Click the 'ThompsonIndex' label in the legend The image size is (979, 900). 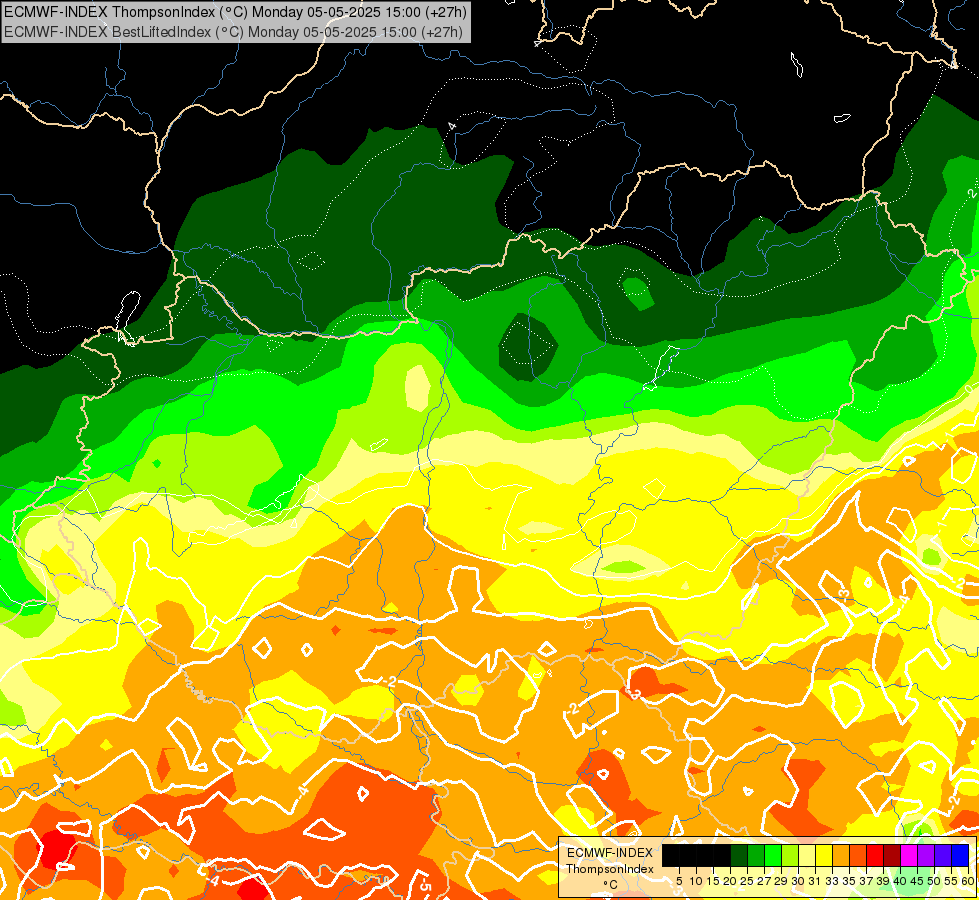(x=610, y=869)
